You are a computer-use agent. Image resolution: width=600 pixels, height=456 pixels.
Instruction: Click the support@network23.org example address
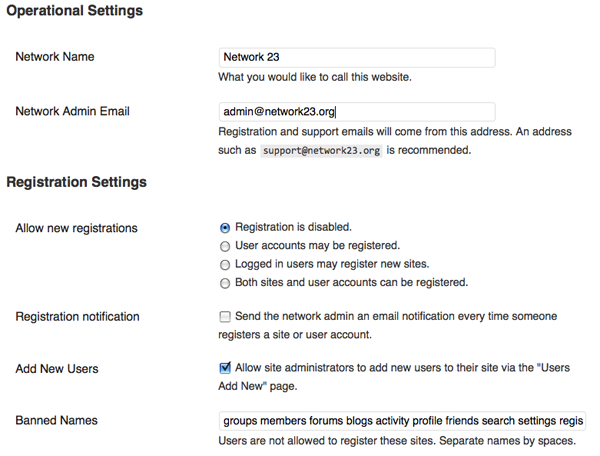tap(321, 151)
